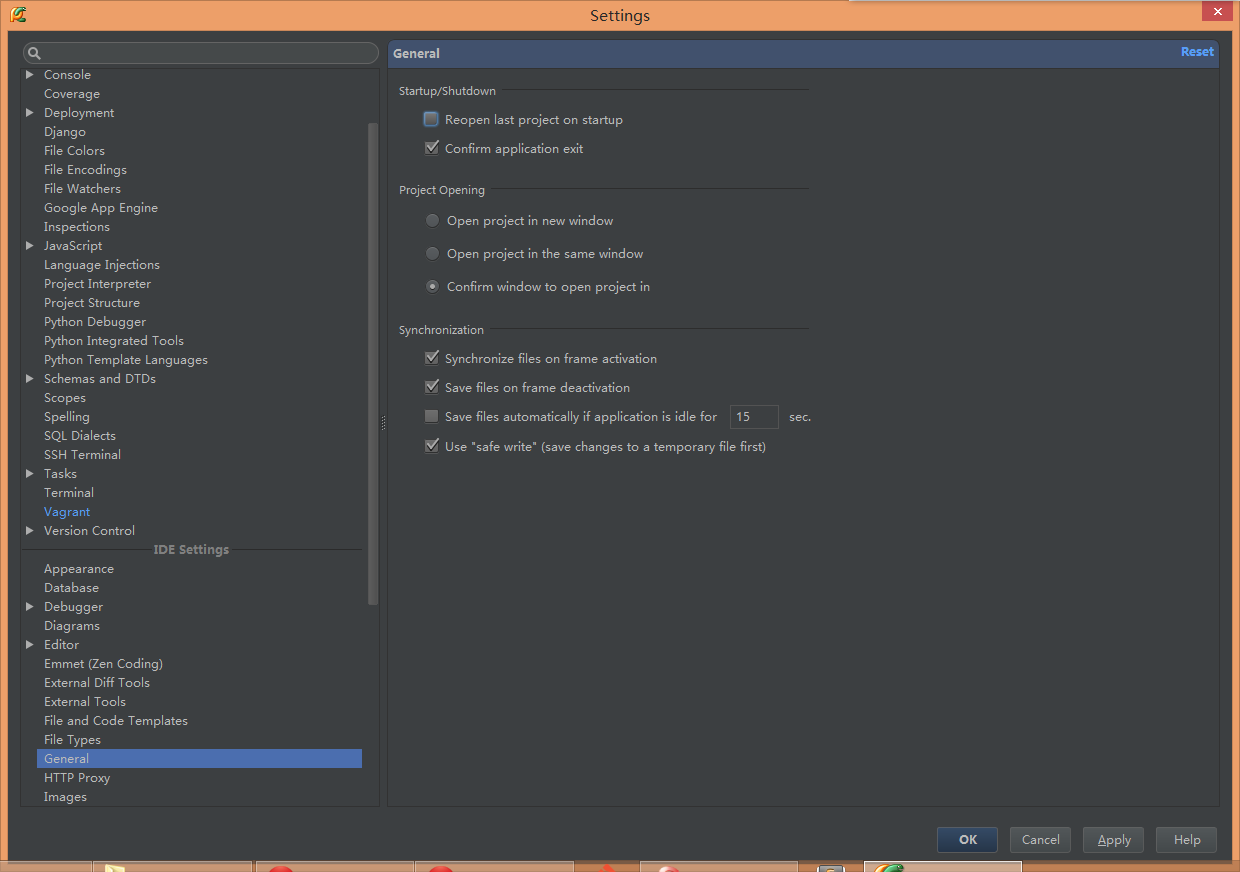Select Python Debugger in the settings list

[x=95, y=322]
